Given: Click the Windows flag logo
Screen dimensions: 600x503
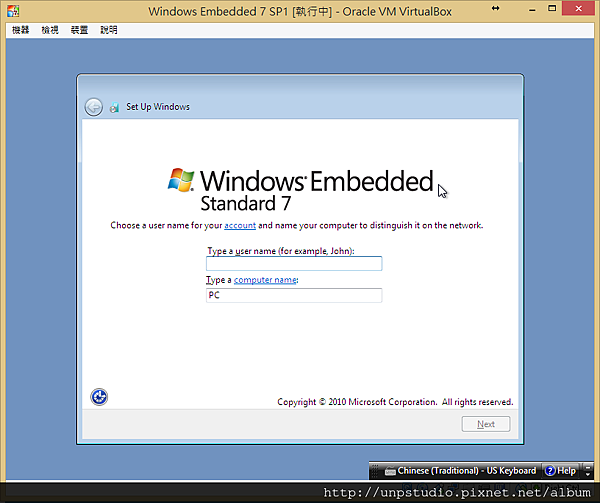Looking at the screenshot, I should [181, 180].
